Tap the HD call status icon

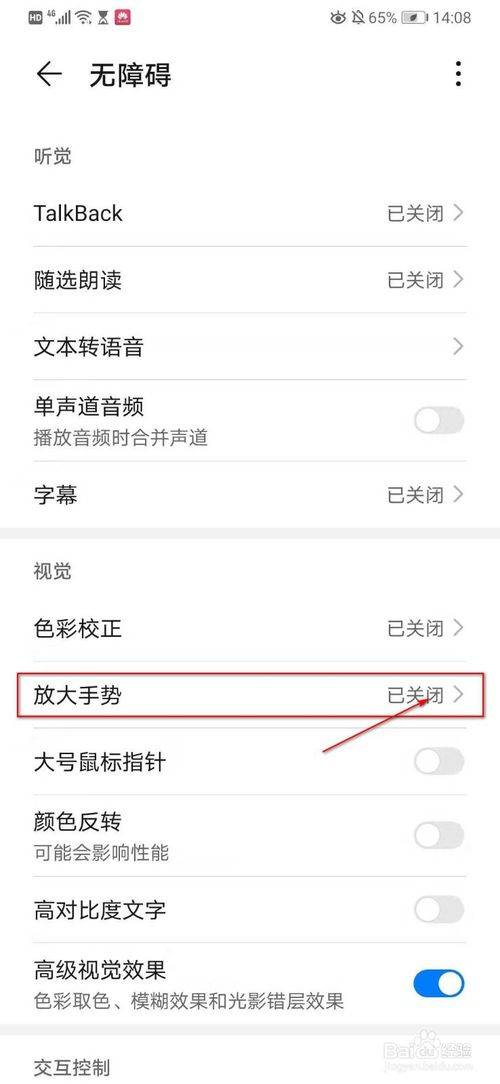tap(36, 17)
